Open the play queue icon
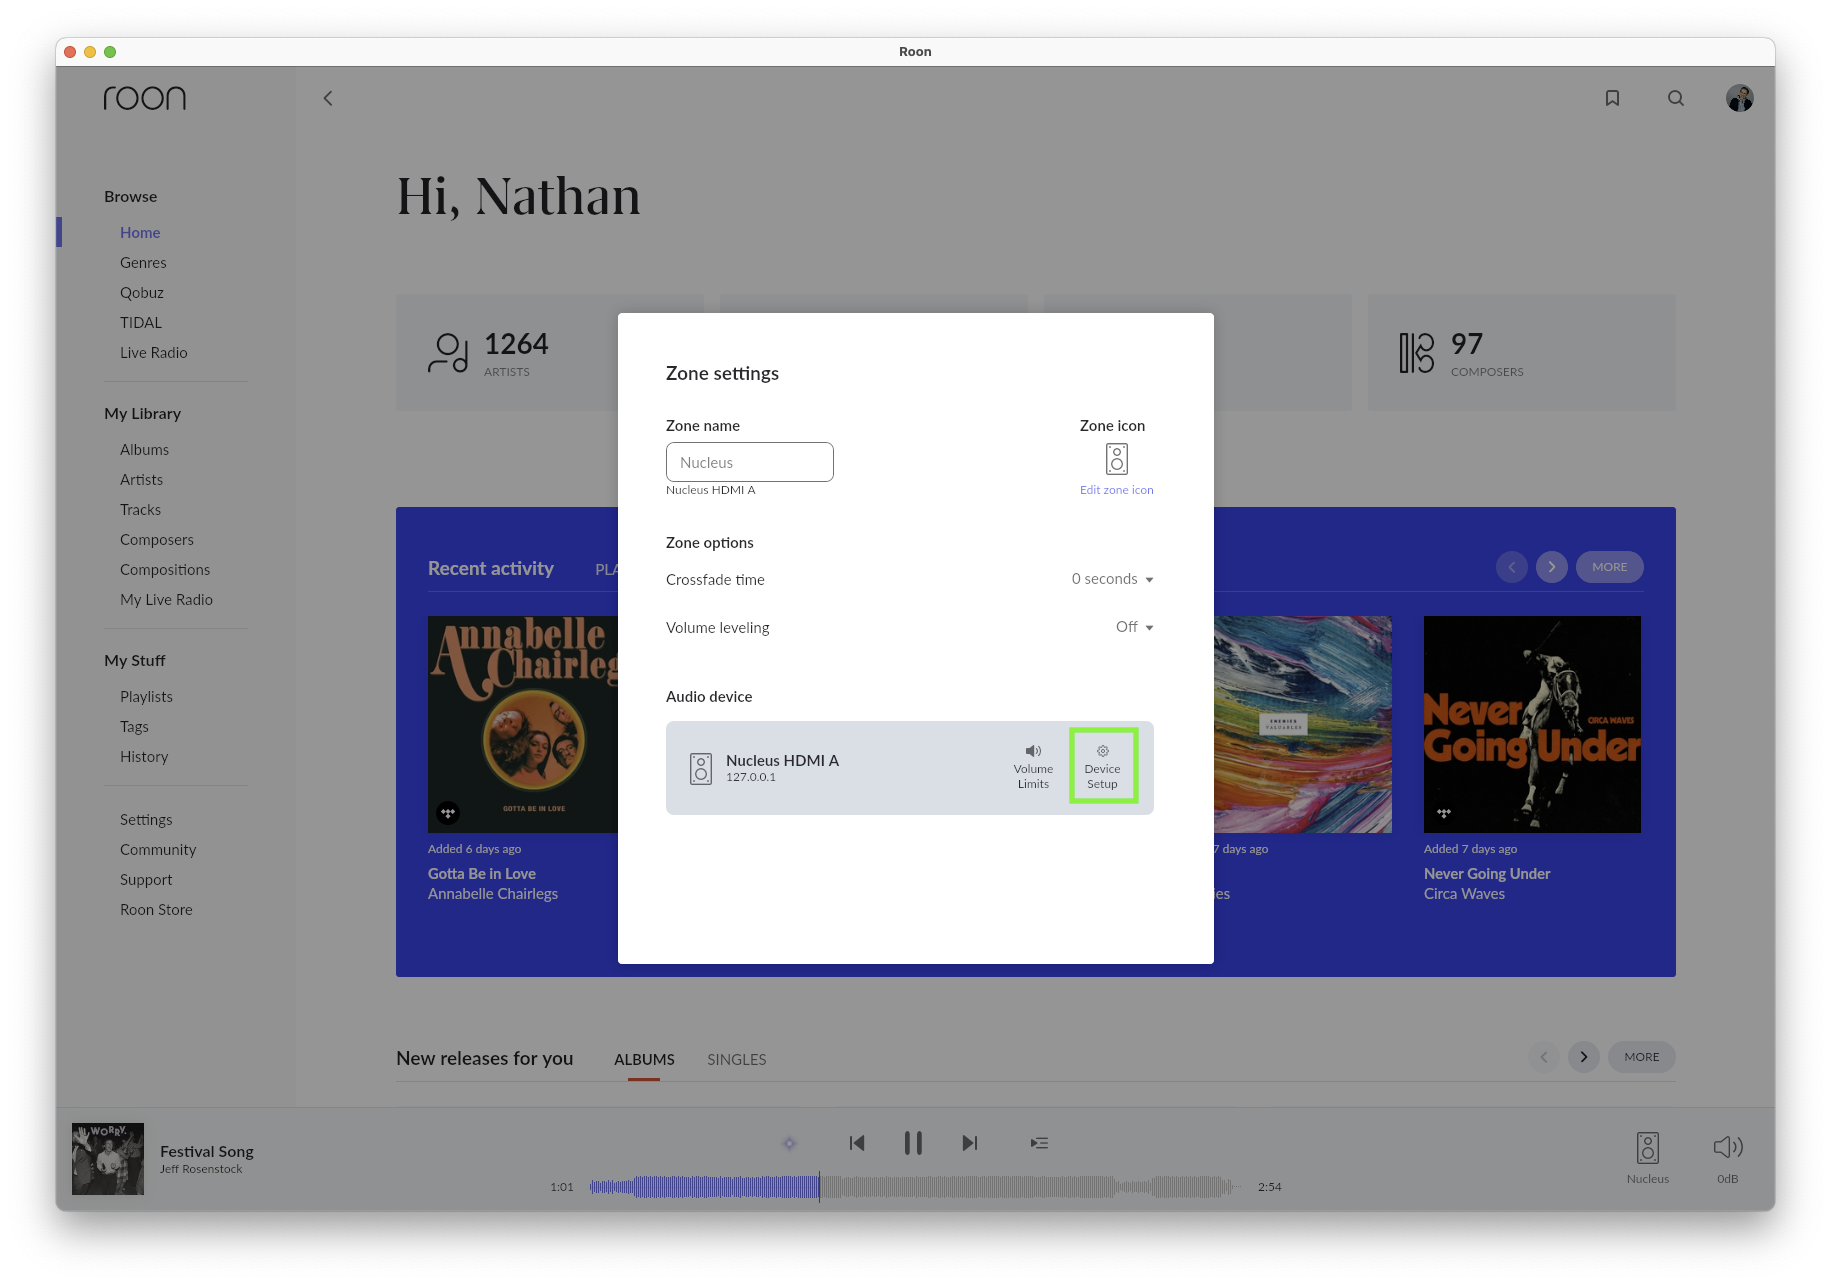Image resolution: width=1831 pixels, height=1285 pixels. [x=1039, y=1143]
